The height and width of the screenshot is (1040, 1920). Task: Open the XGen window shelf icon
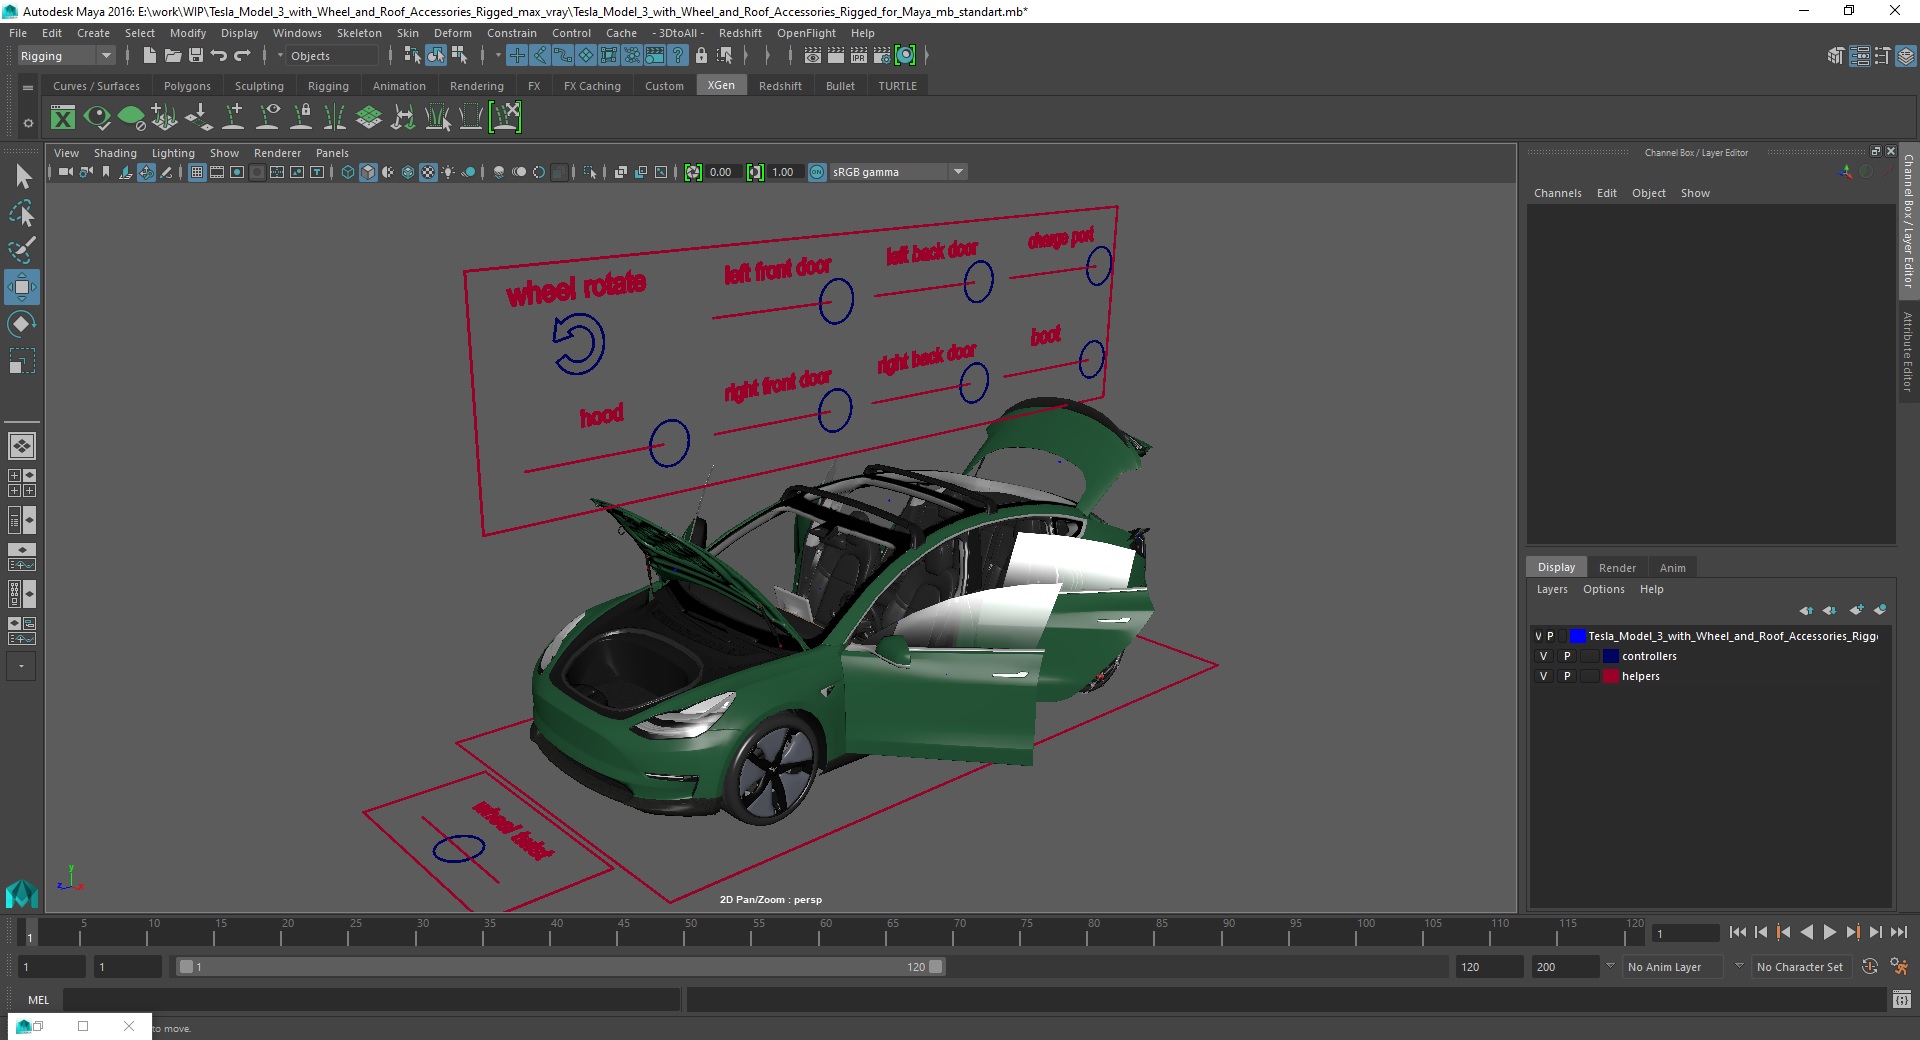63,118
